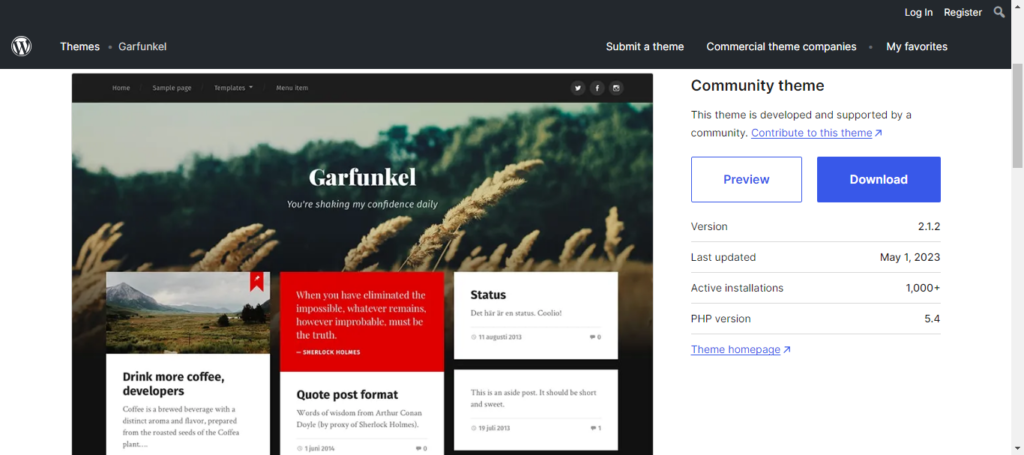Click Home in the preview menu

(121, 87)
